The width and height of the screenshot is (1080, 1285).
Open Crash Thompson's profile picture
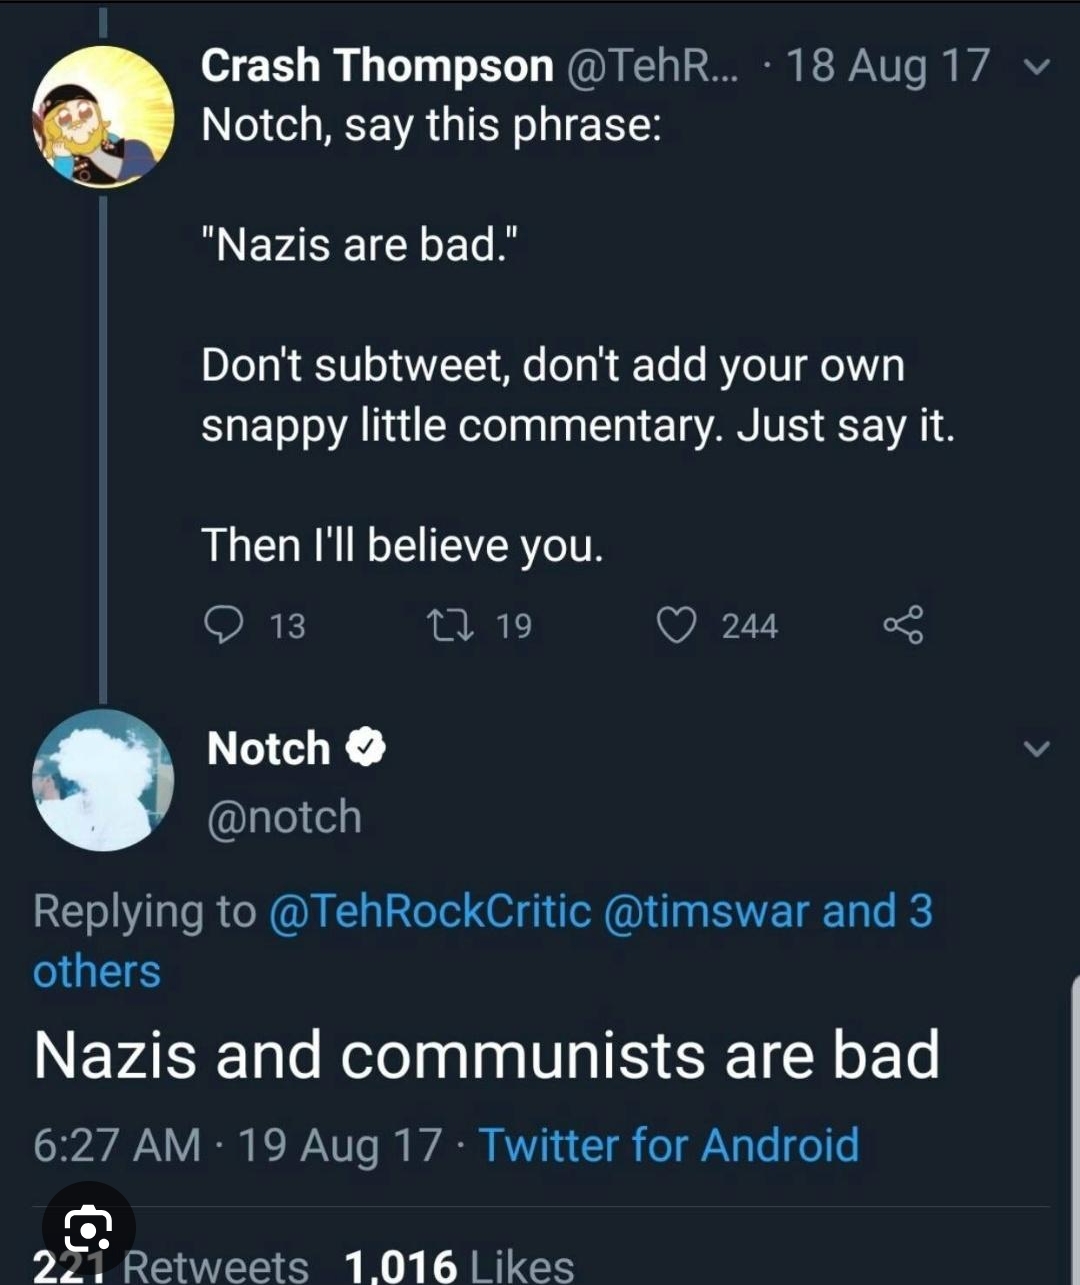point(103,117)
